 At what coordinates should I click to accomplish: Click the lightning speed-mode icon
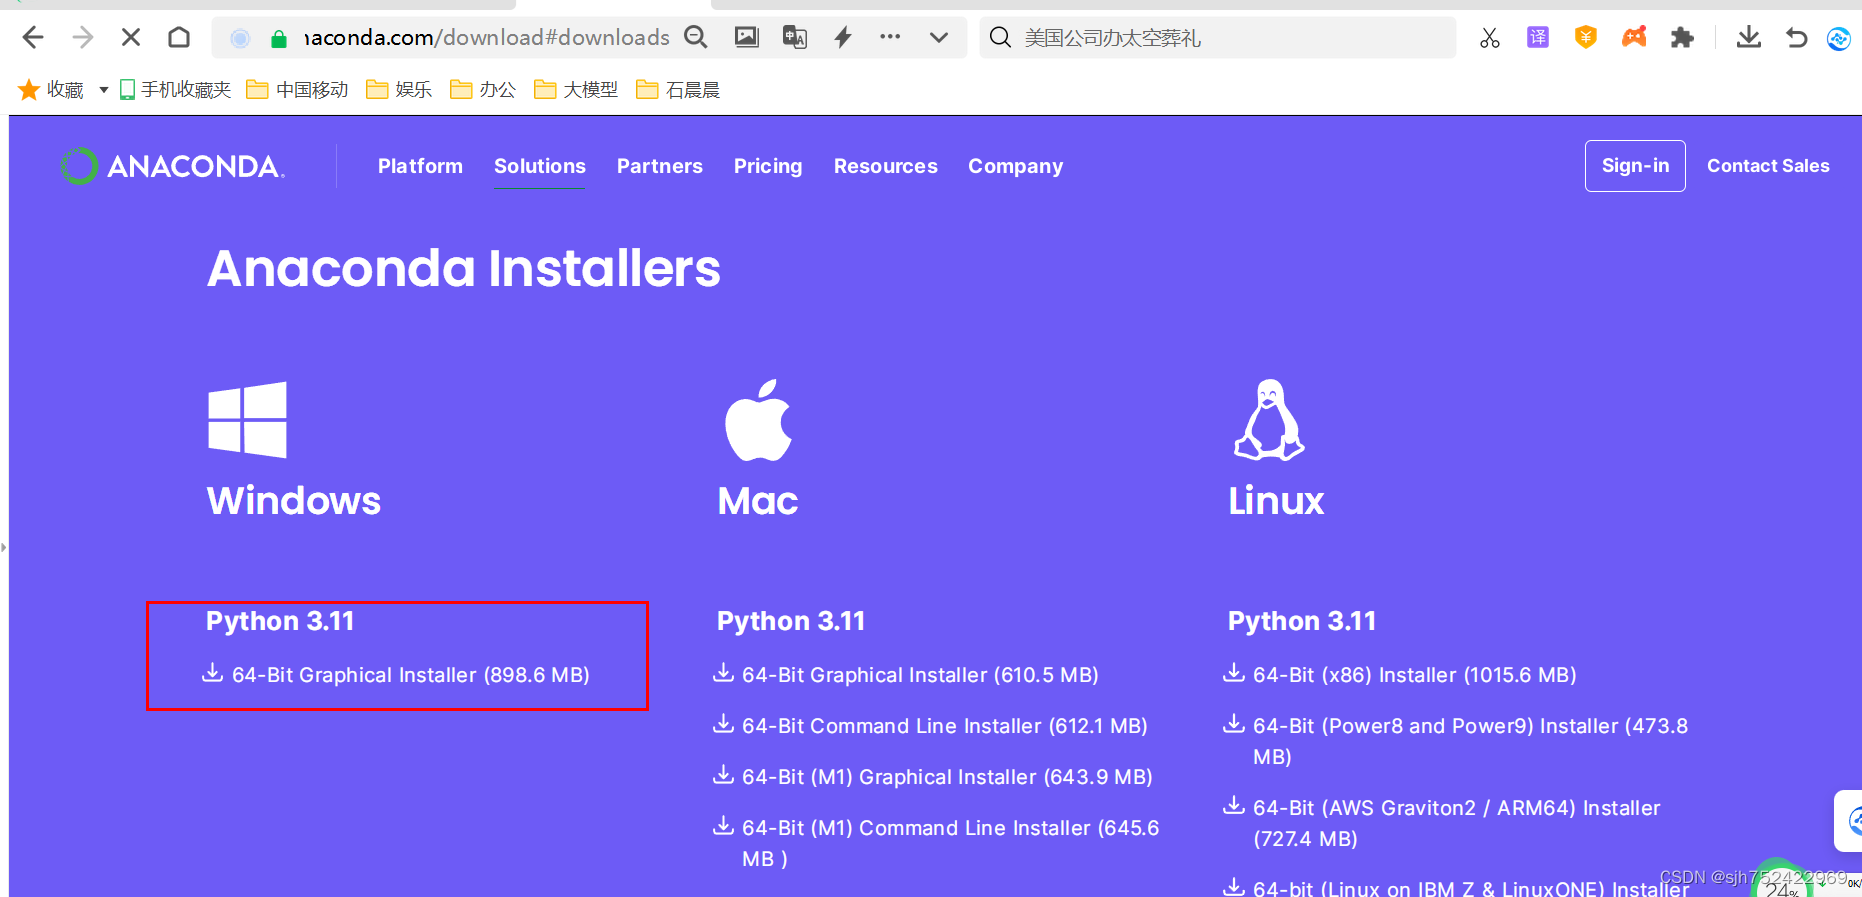pyautogui.click(x=843, y=38)
